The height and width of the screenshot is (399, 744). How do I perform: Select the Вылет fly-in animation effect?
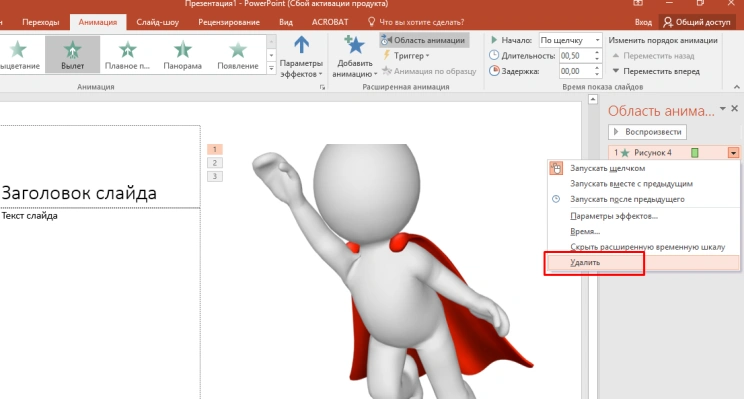point(73,55)
